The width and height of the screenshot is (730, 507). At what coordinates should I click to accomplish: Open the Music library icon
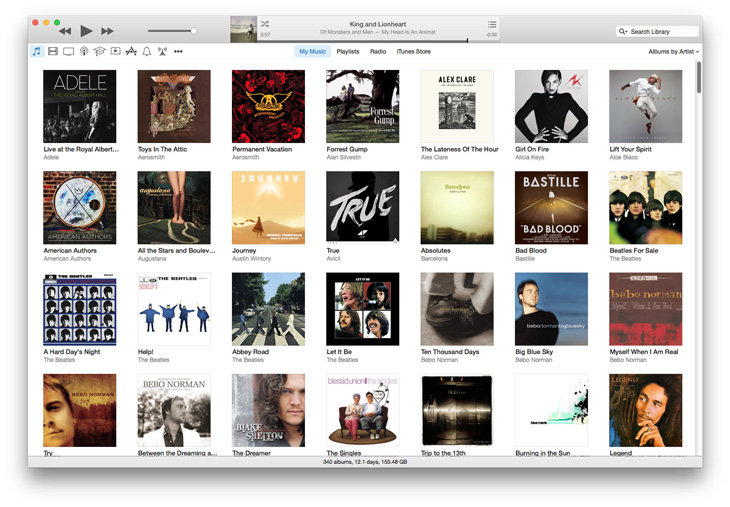37,51
